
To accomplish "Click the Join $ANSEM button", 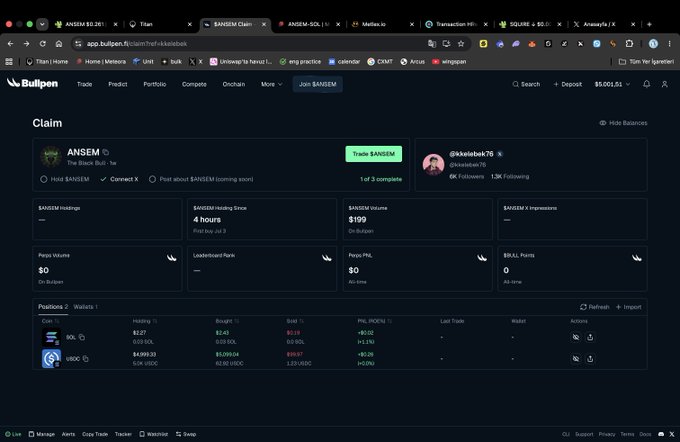I will (317, 84).
